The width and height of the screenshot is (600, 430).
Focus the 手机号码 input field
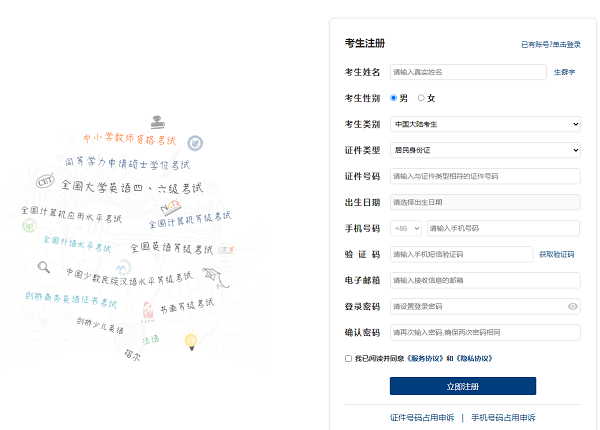[x=503, y=228]
